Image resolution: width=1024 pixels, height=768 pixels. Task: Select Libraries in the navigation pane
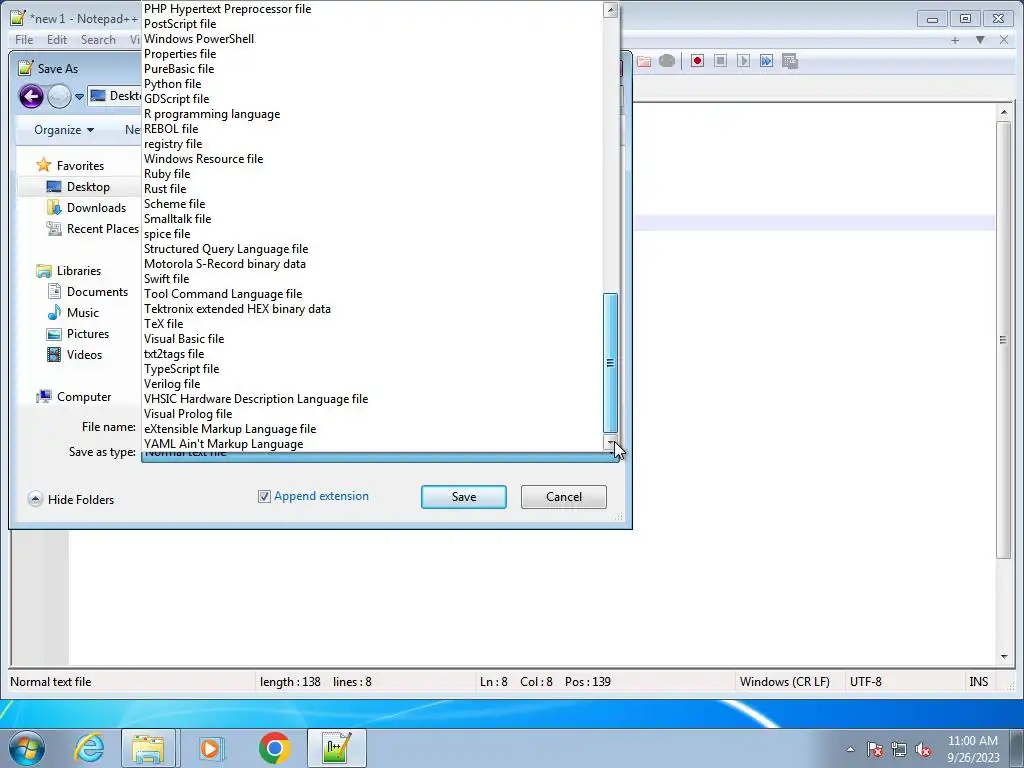[69, 270]
